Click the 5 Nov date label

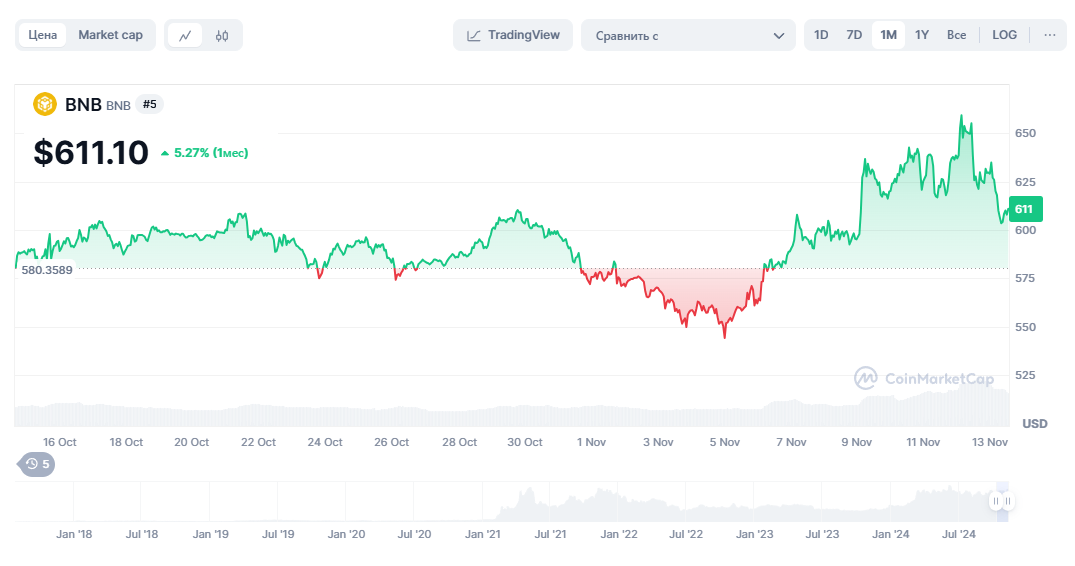[x=725, y=443]
